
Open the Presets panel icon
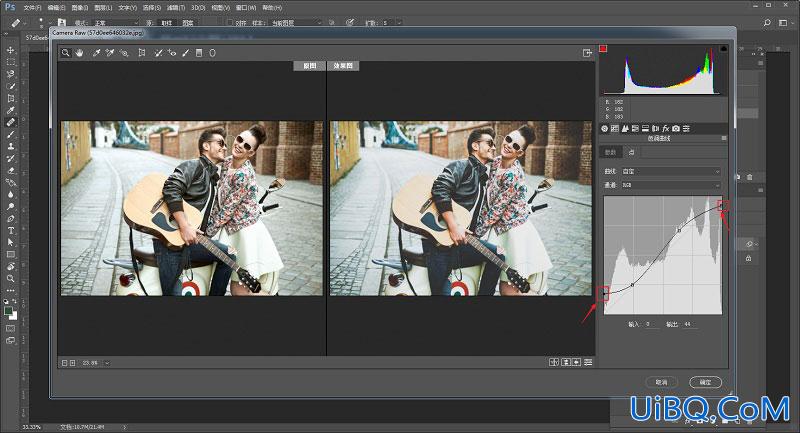pos(686,129)
